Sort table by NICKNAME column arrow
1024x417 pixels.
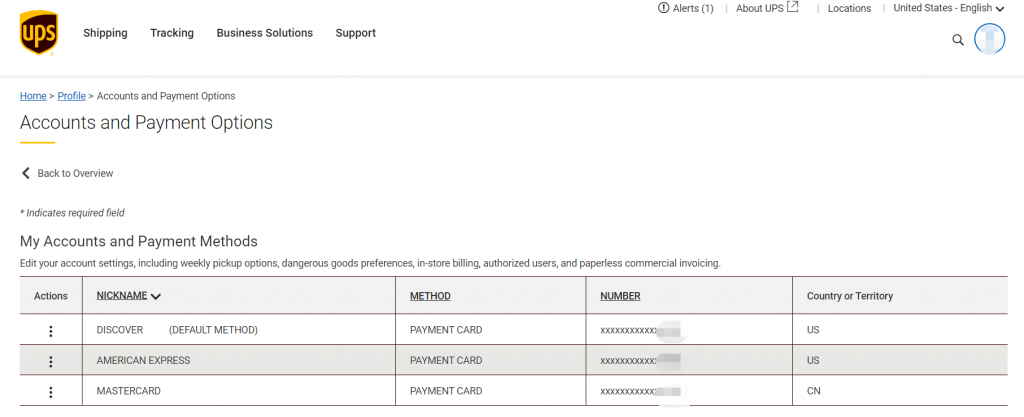coord(155,296)
